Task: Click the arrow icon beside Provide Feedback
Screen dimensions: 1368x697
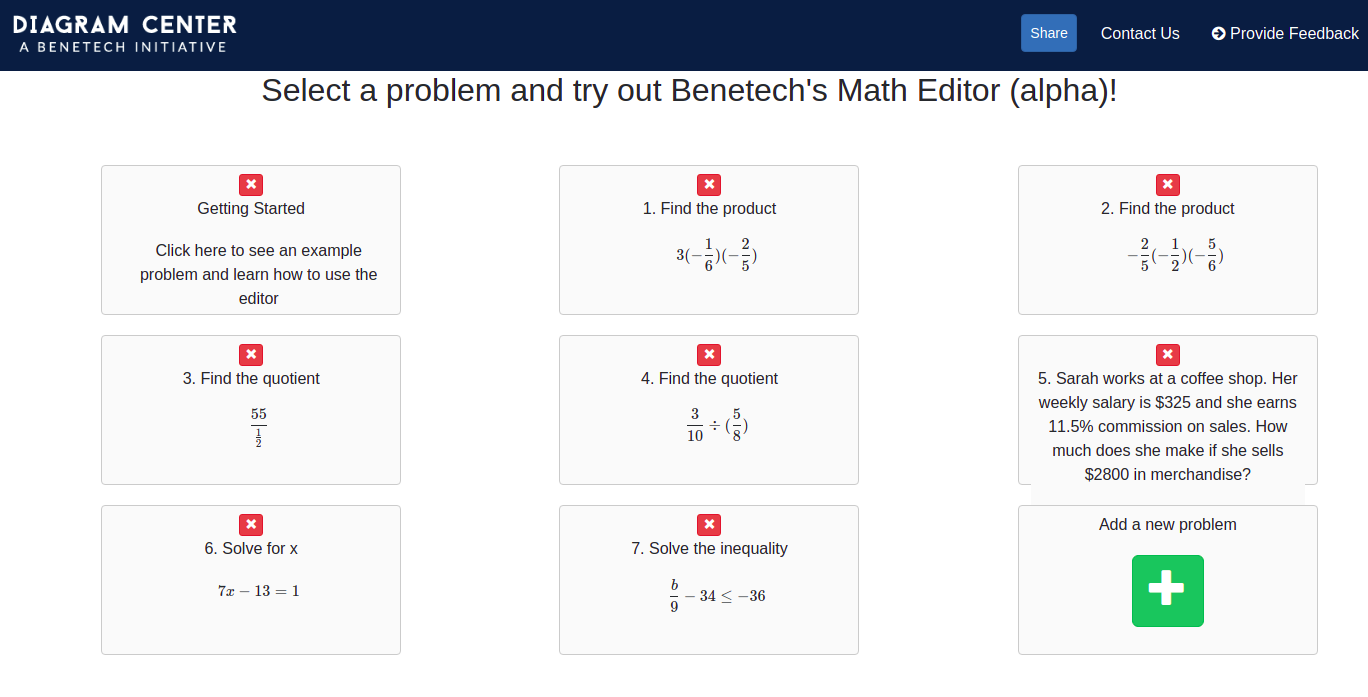Action: 1218,33
